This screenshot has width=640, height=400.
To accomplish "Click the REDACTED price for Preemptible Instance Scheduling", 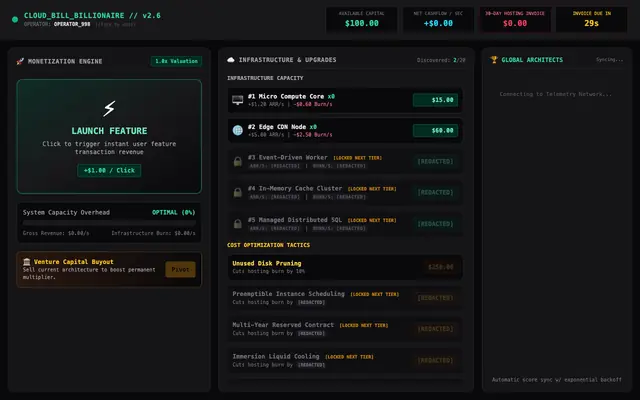I will pos(435,298).
